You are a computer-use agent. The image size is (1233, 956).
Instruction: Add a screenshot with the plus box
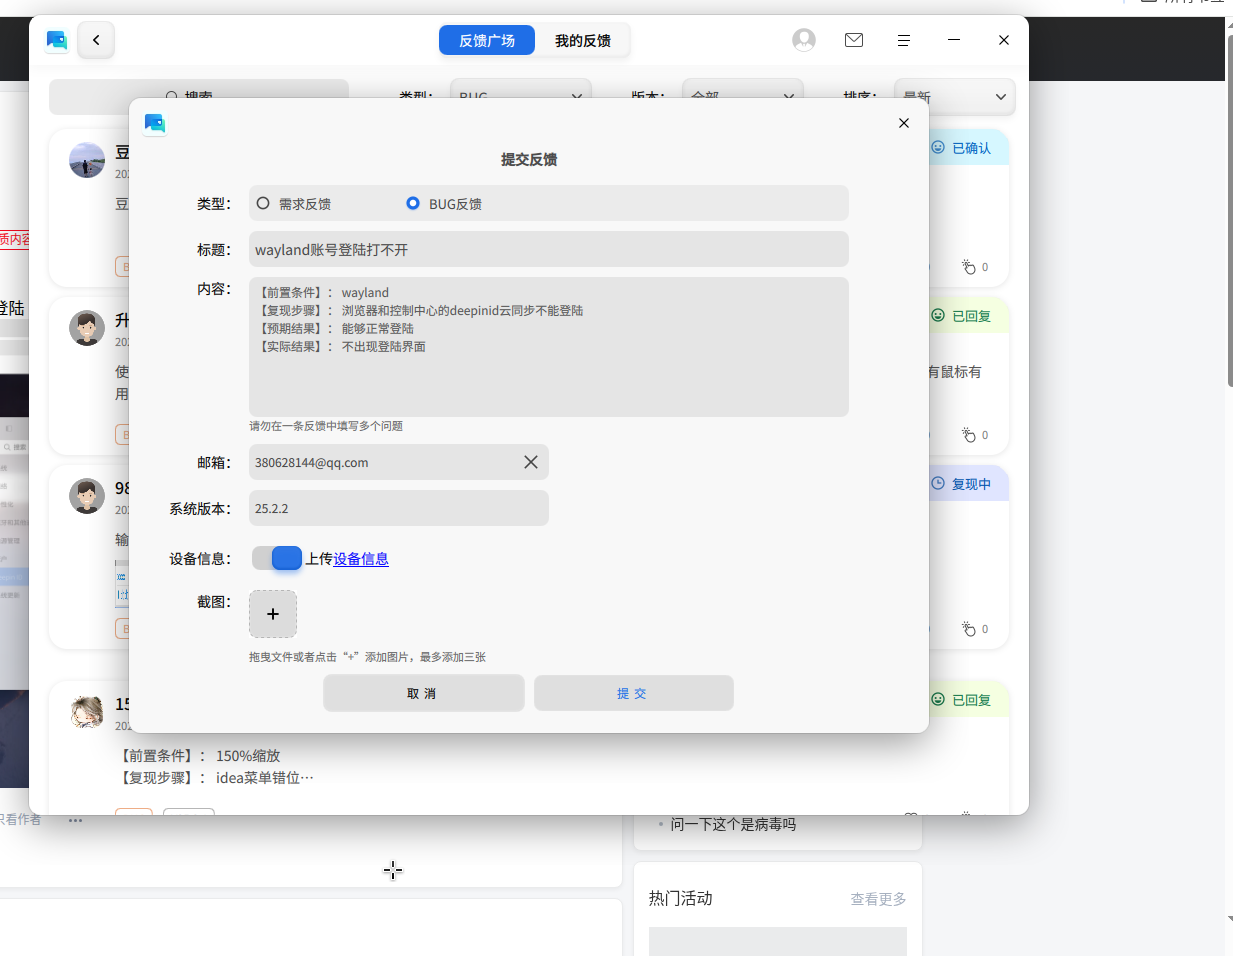(273, 614)
